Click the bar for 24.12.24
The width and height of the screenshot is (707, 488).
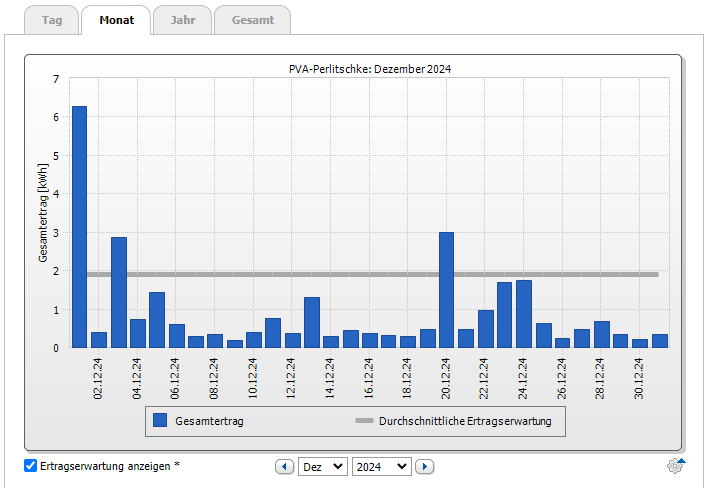coord(524,314)
